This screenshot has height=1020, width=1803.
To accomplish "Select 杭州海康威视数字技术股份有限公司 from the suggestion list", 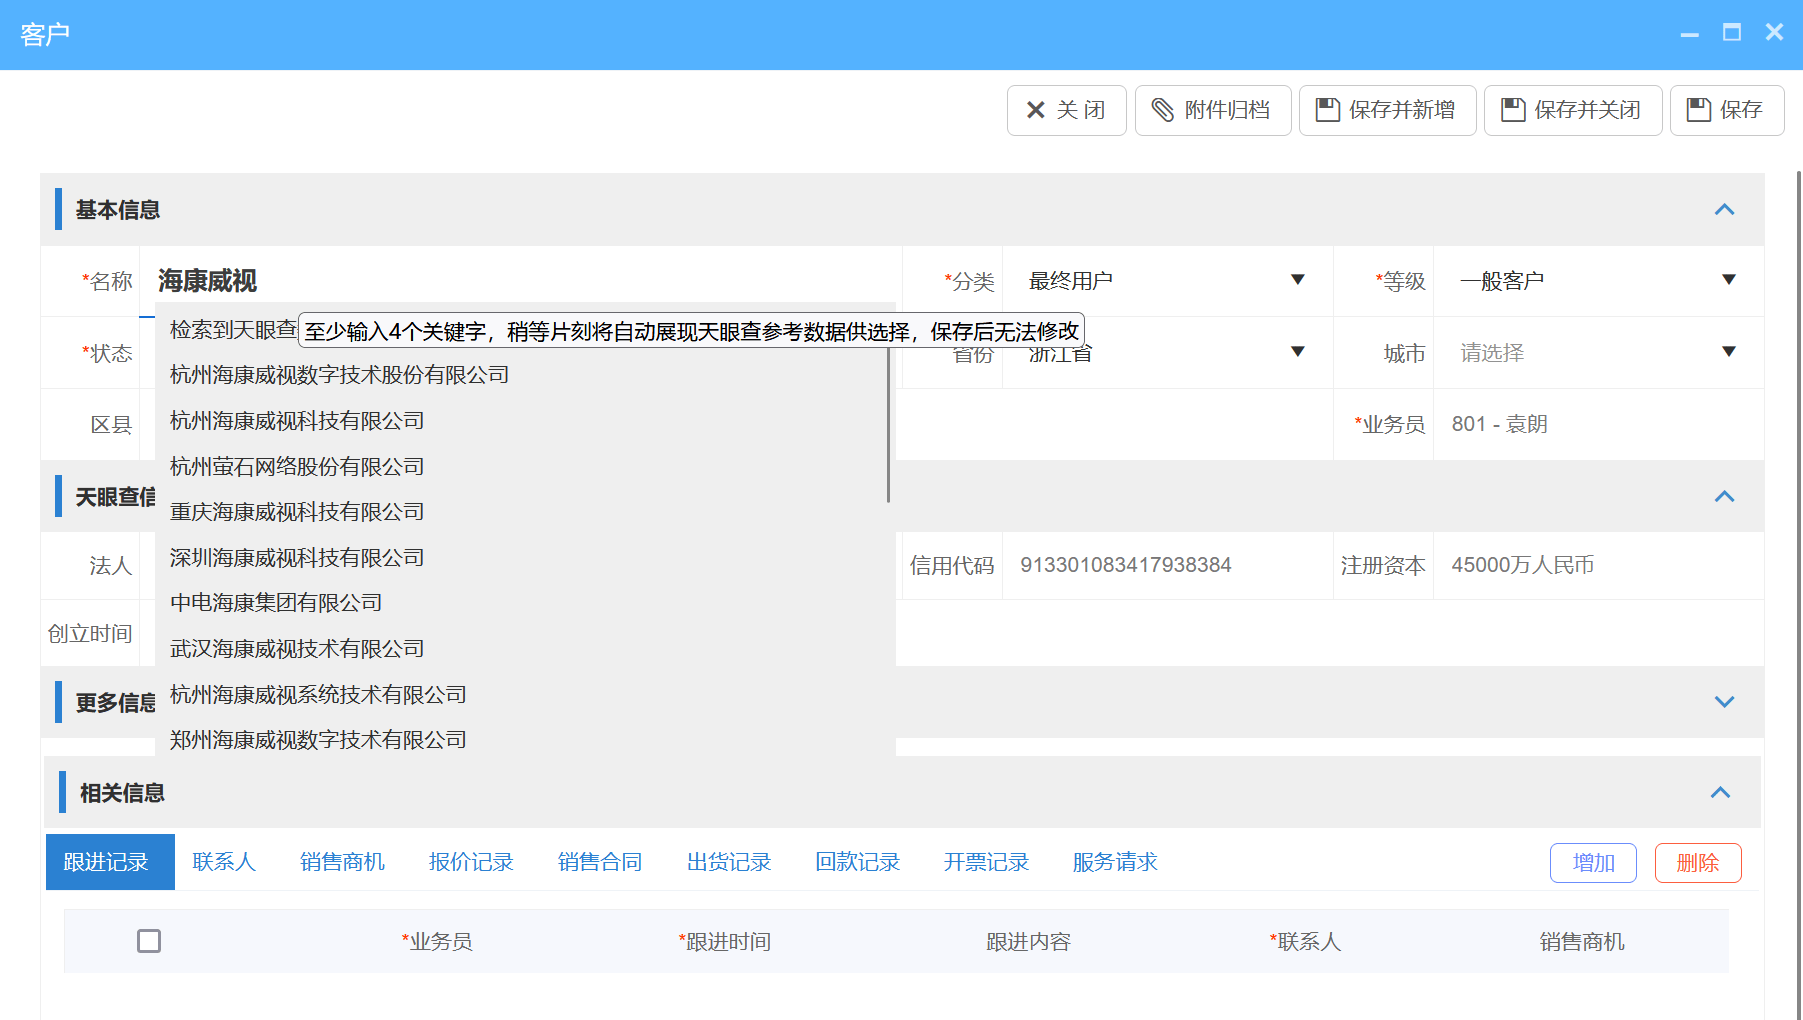I will (338, 374).
